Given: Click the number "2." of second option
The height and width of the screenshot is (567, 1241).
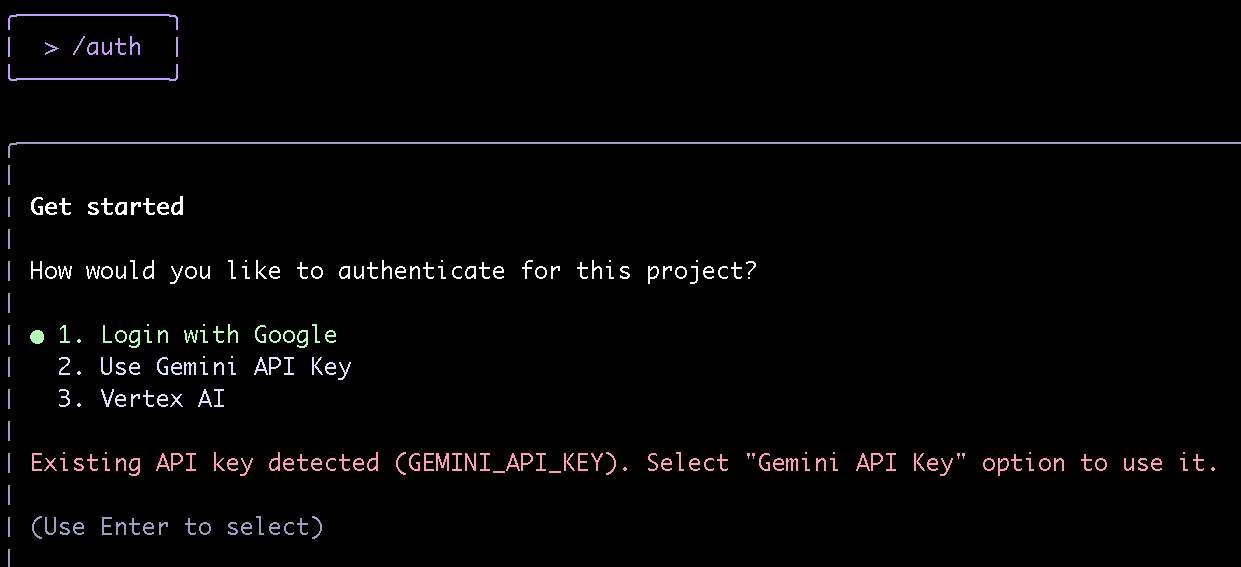Looking at the screenshot, I should click(x=71, y=367).
